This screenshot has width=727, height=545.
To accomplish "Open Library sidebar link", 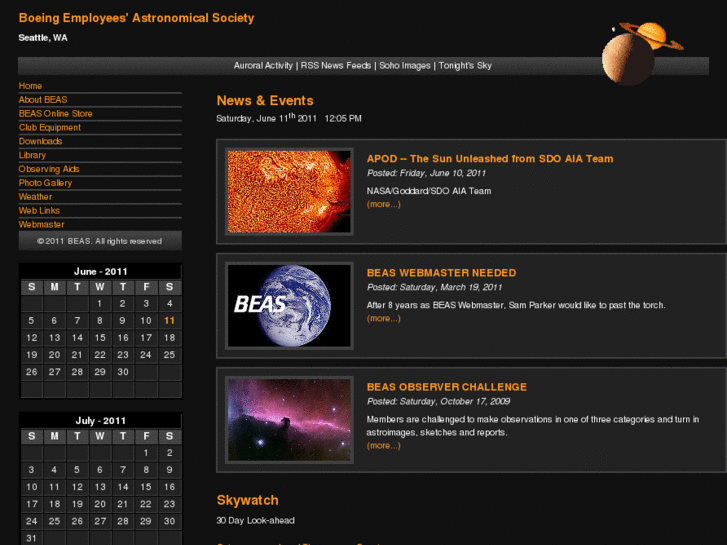I will [x=32, y=155].
